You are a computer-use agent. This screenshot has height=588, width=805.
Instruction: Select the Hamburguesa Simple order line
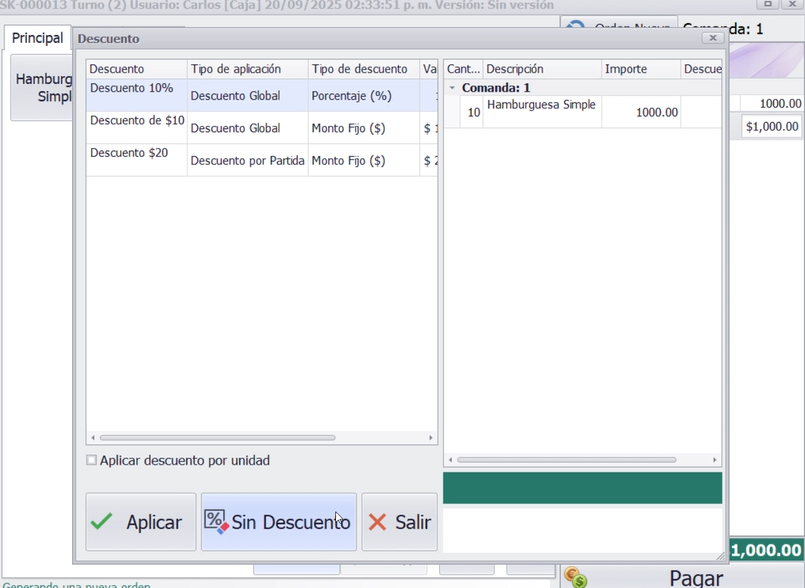pyautogui.click(x=541, y=112)
